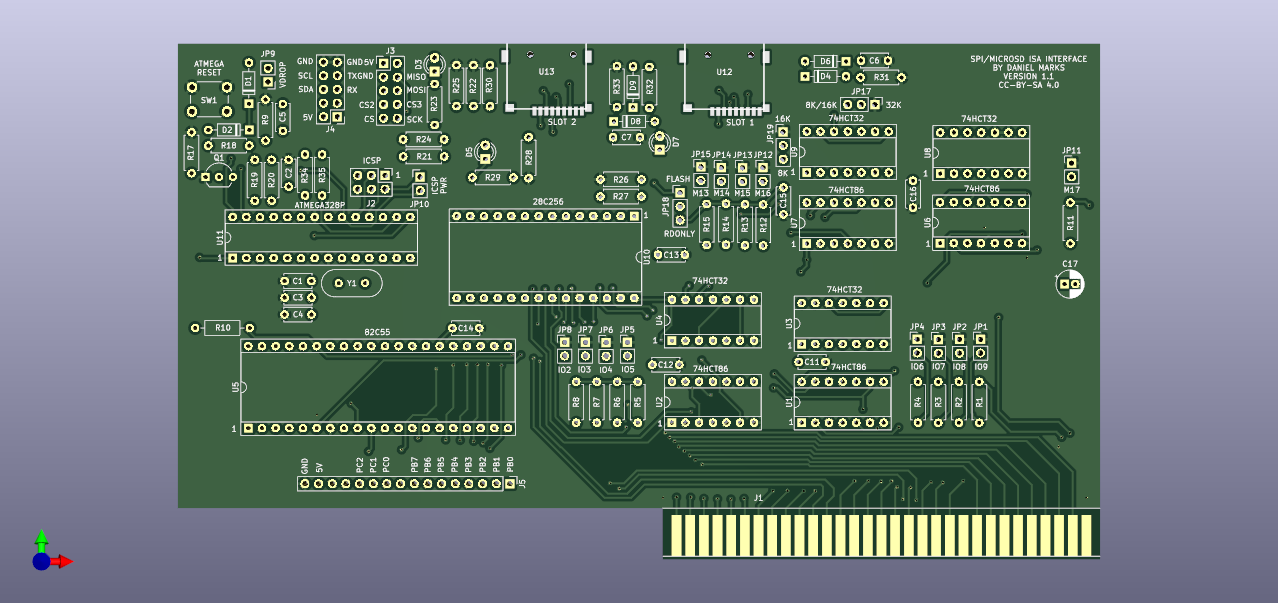
Task: Select jumper JP11 M17
Action: [1071, 168]
